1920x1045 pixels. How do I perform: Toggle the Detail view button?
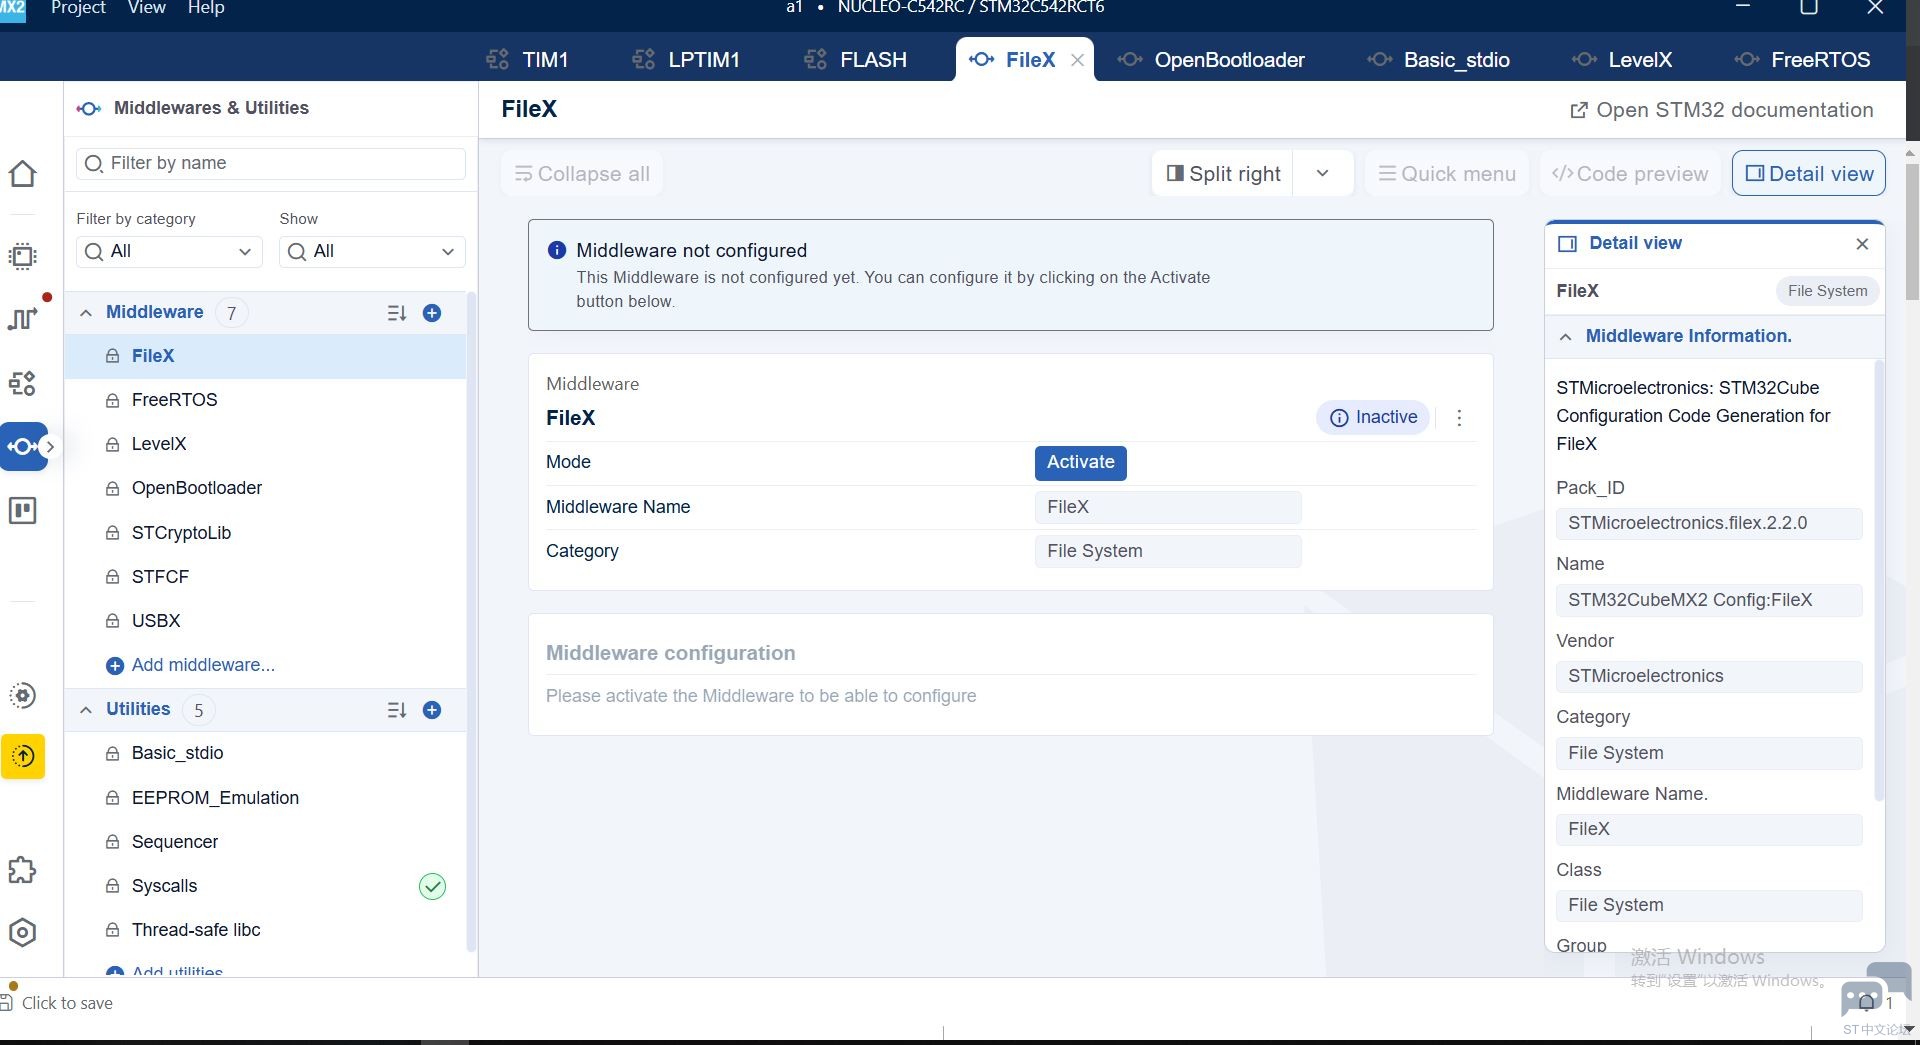click(x=1809, y=174)
